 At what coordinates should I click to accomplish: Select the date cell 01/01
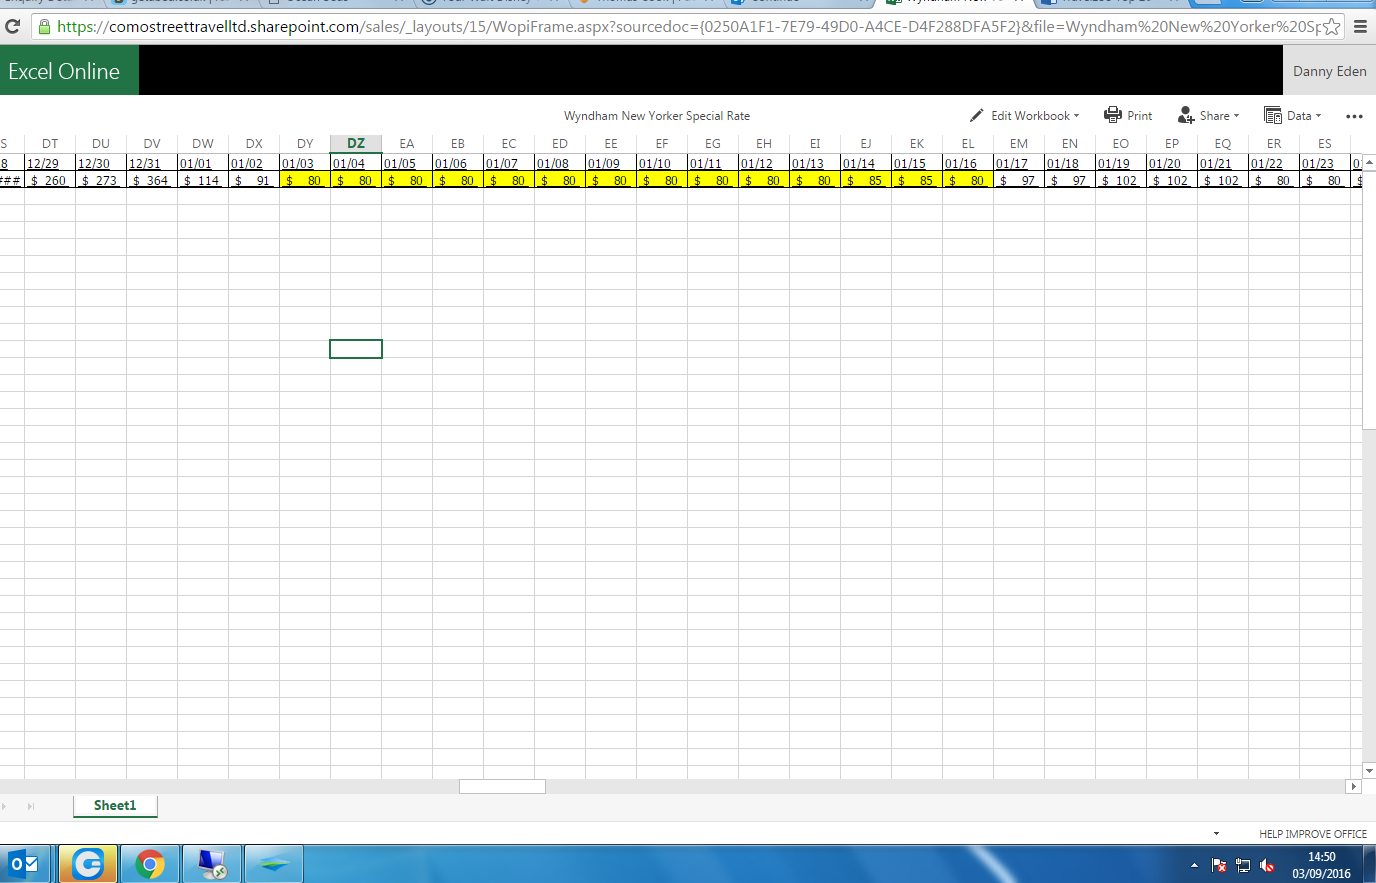coord(203,163)
